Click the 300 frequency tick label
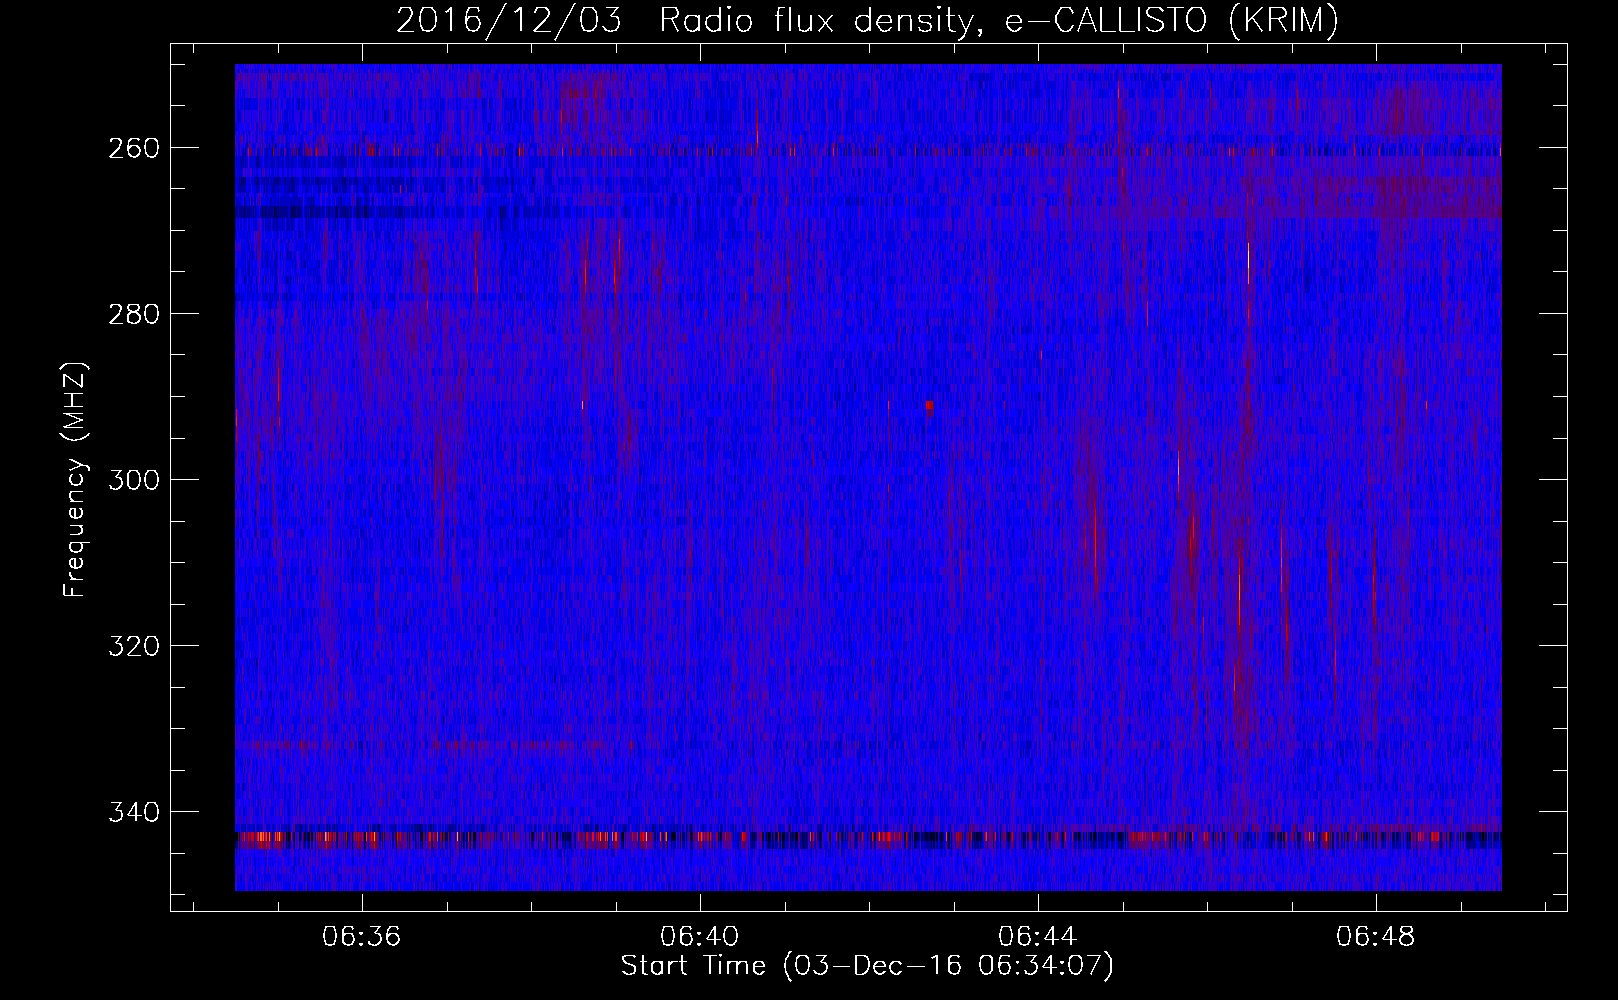The height and width of the screenshot is (1000, 1618). (133, 480)
